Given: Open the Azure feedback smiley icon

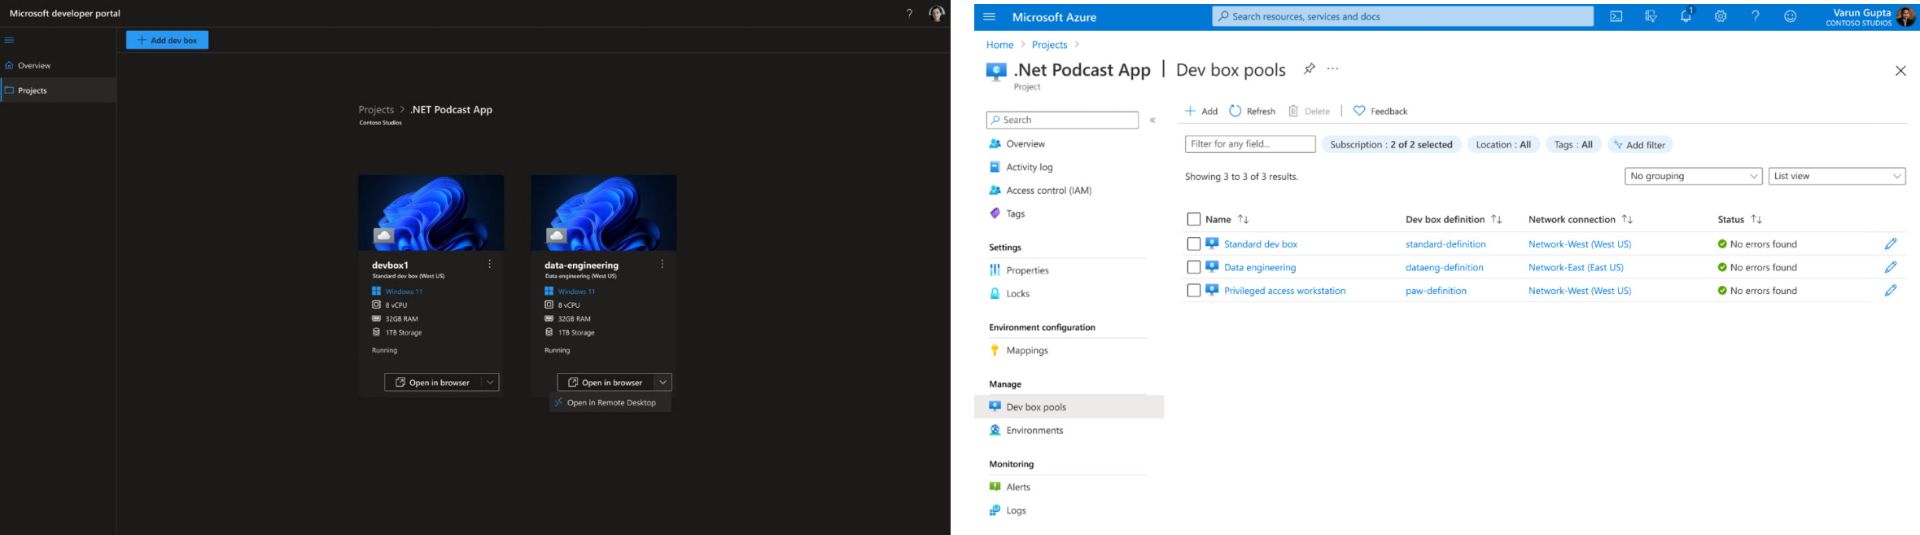Looking at the screenshot, I should (1790, 17).
